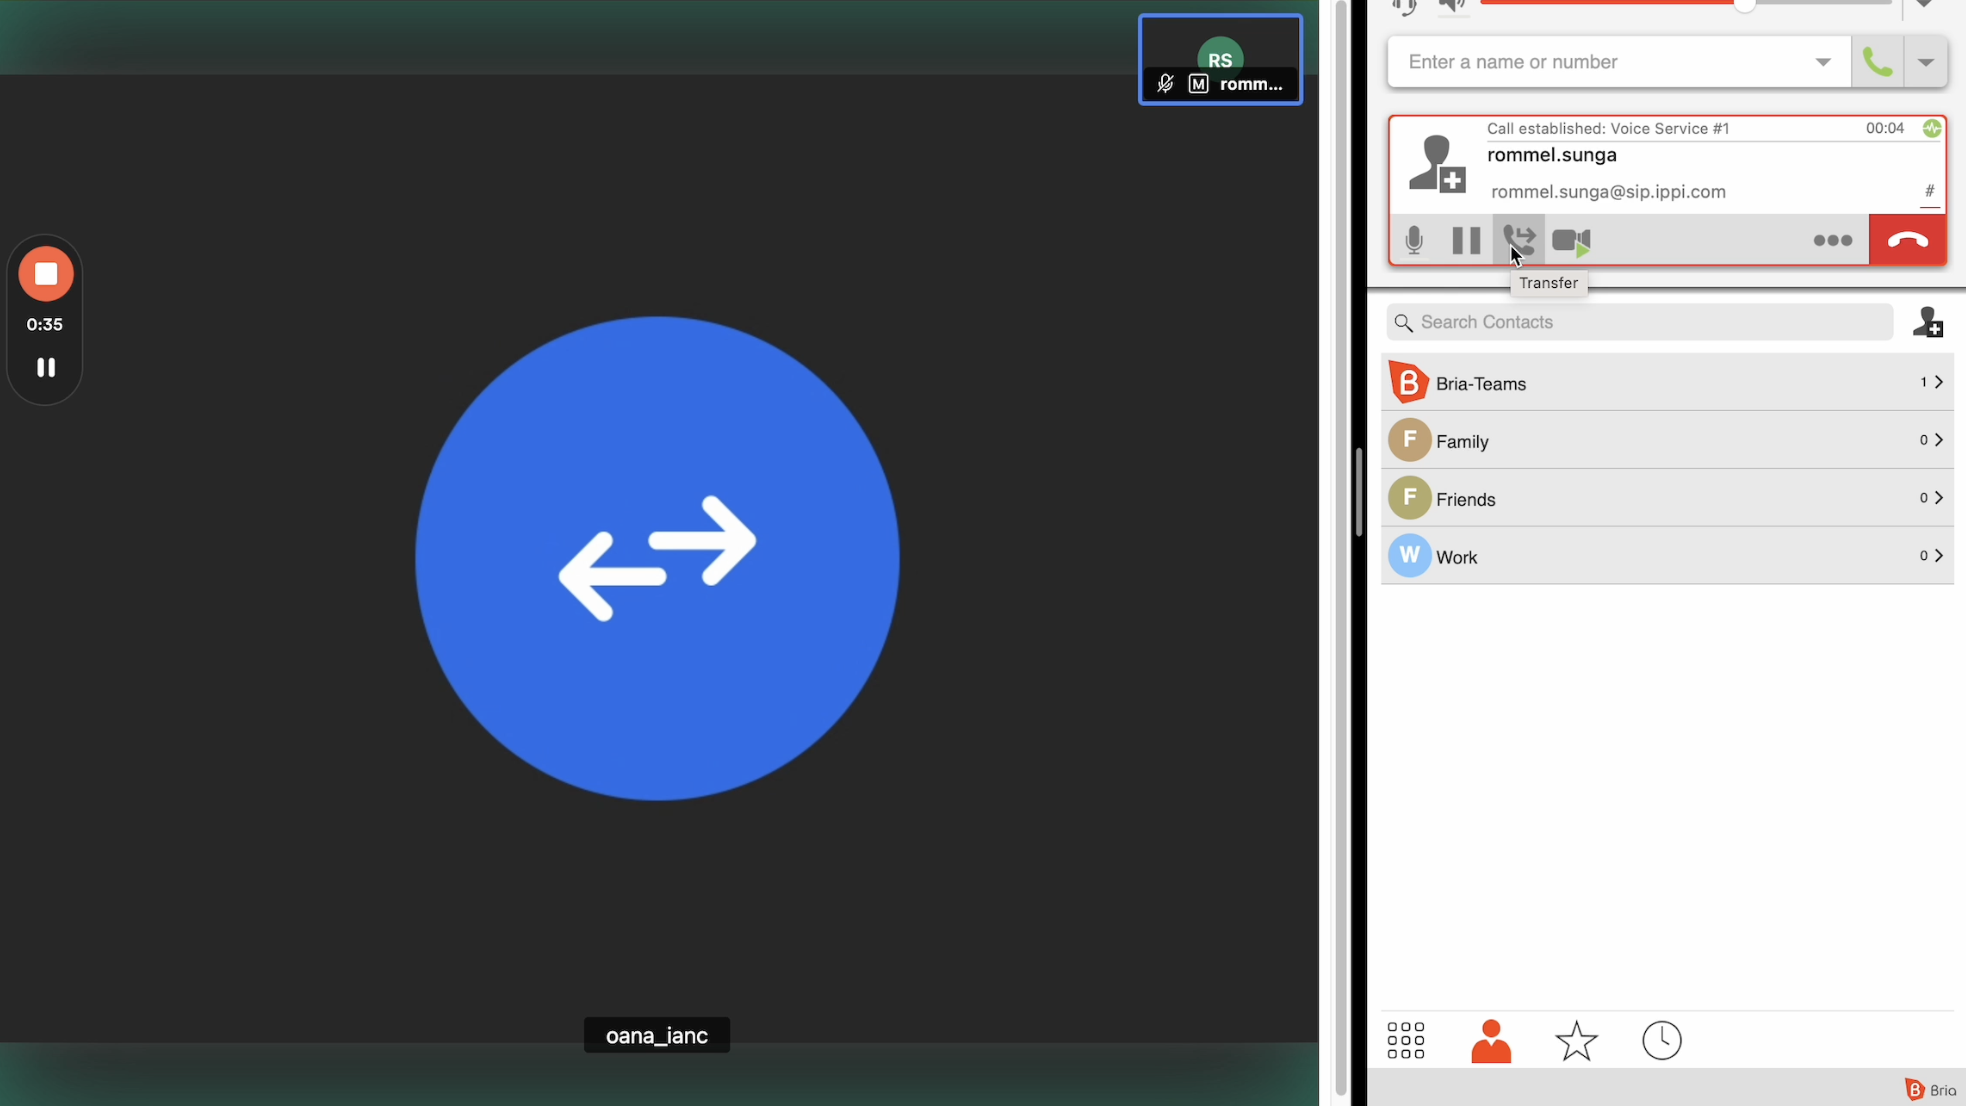Stop the screen recording
The image size is (1966, 1106).
pos(46,274)
